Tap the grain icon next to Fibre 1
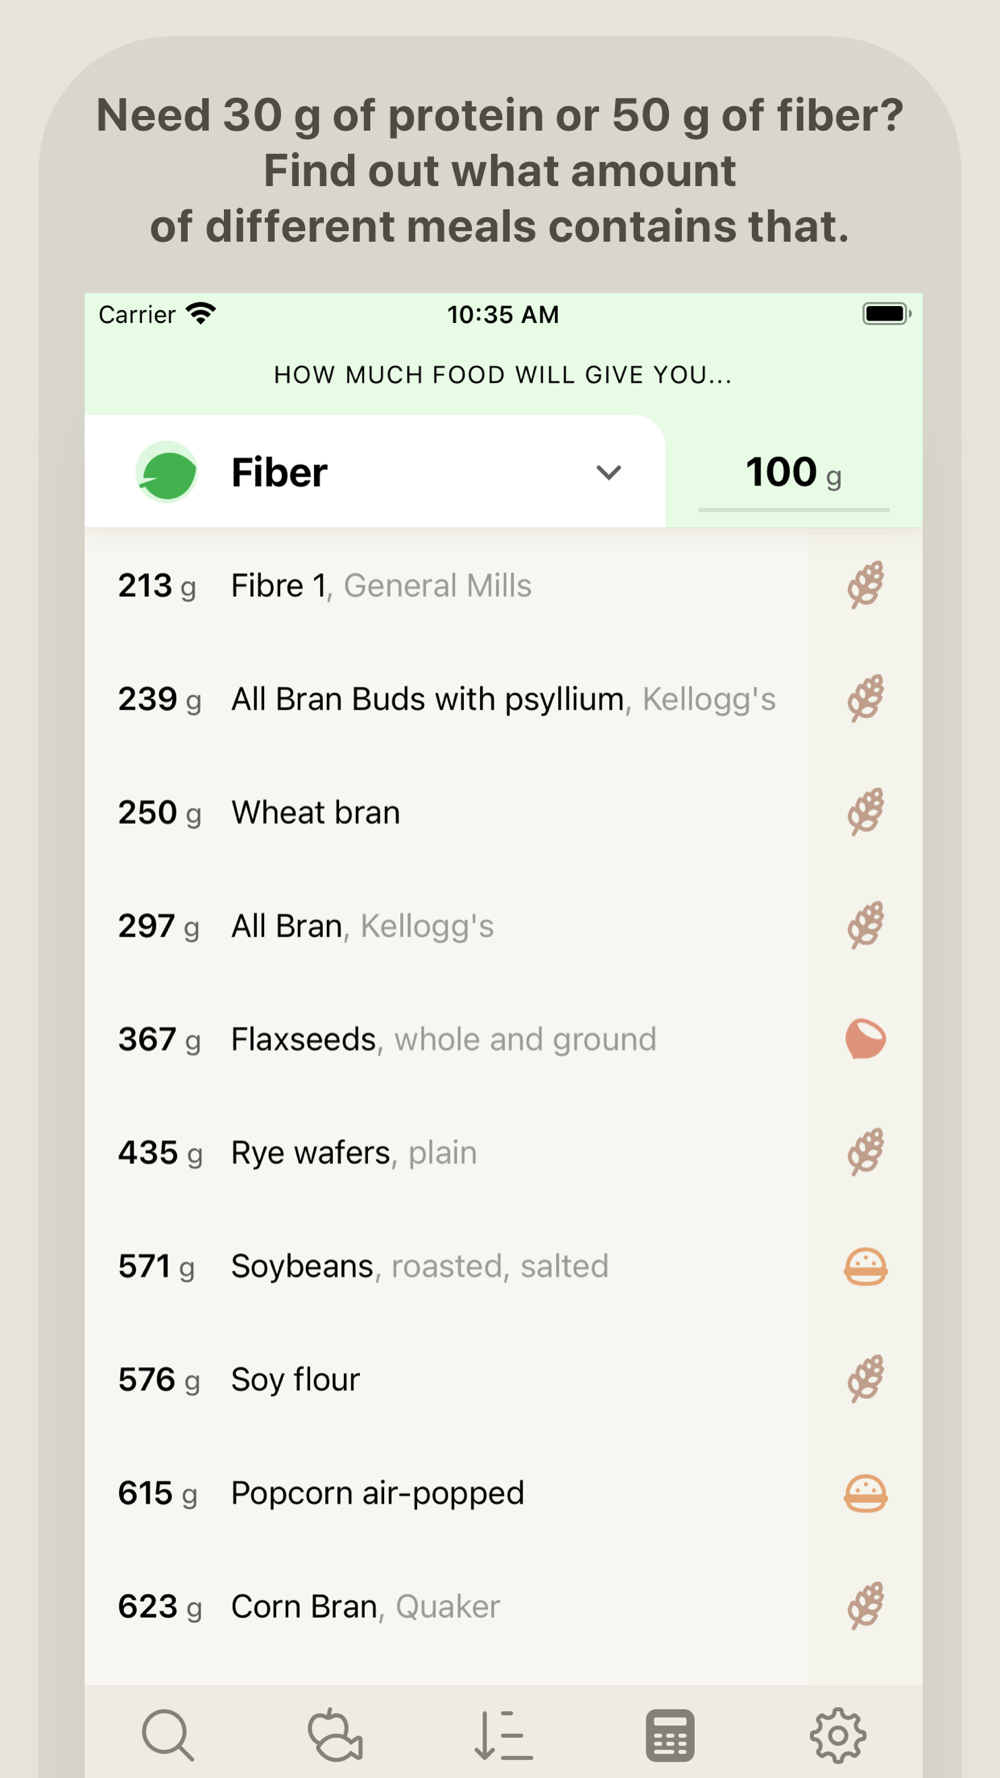 click(x=866, y=585)
